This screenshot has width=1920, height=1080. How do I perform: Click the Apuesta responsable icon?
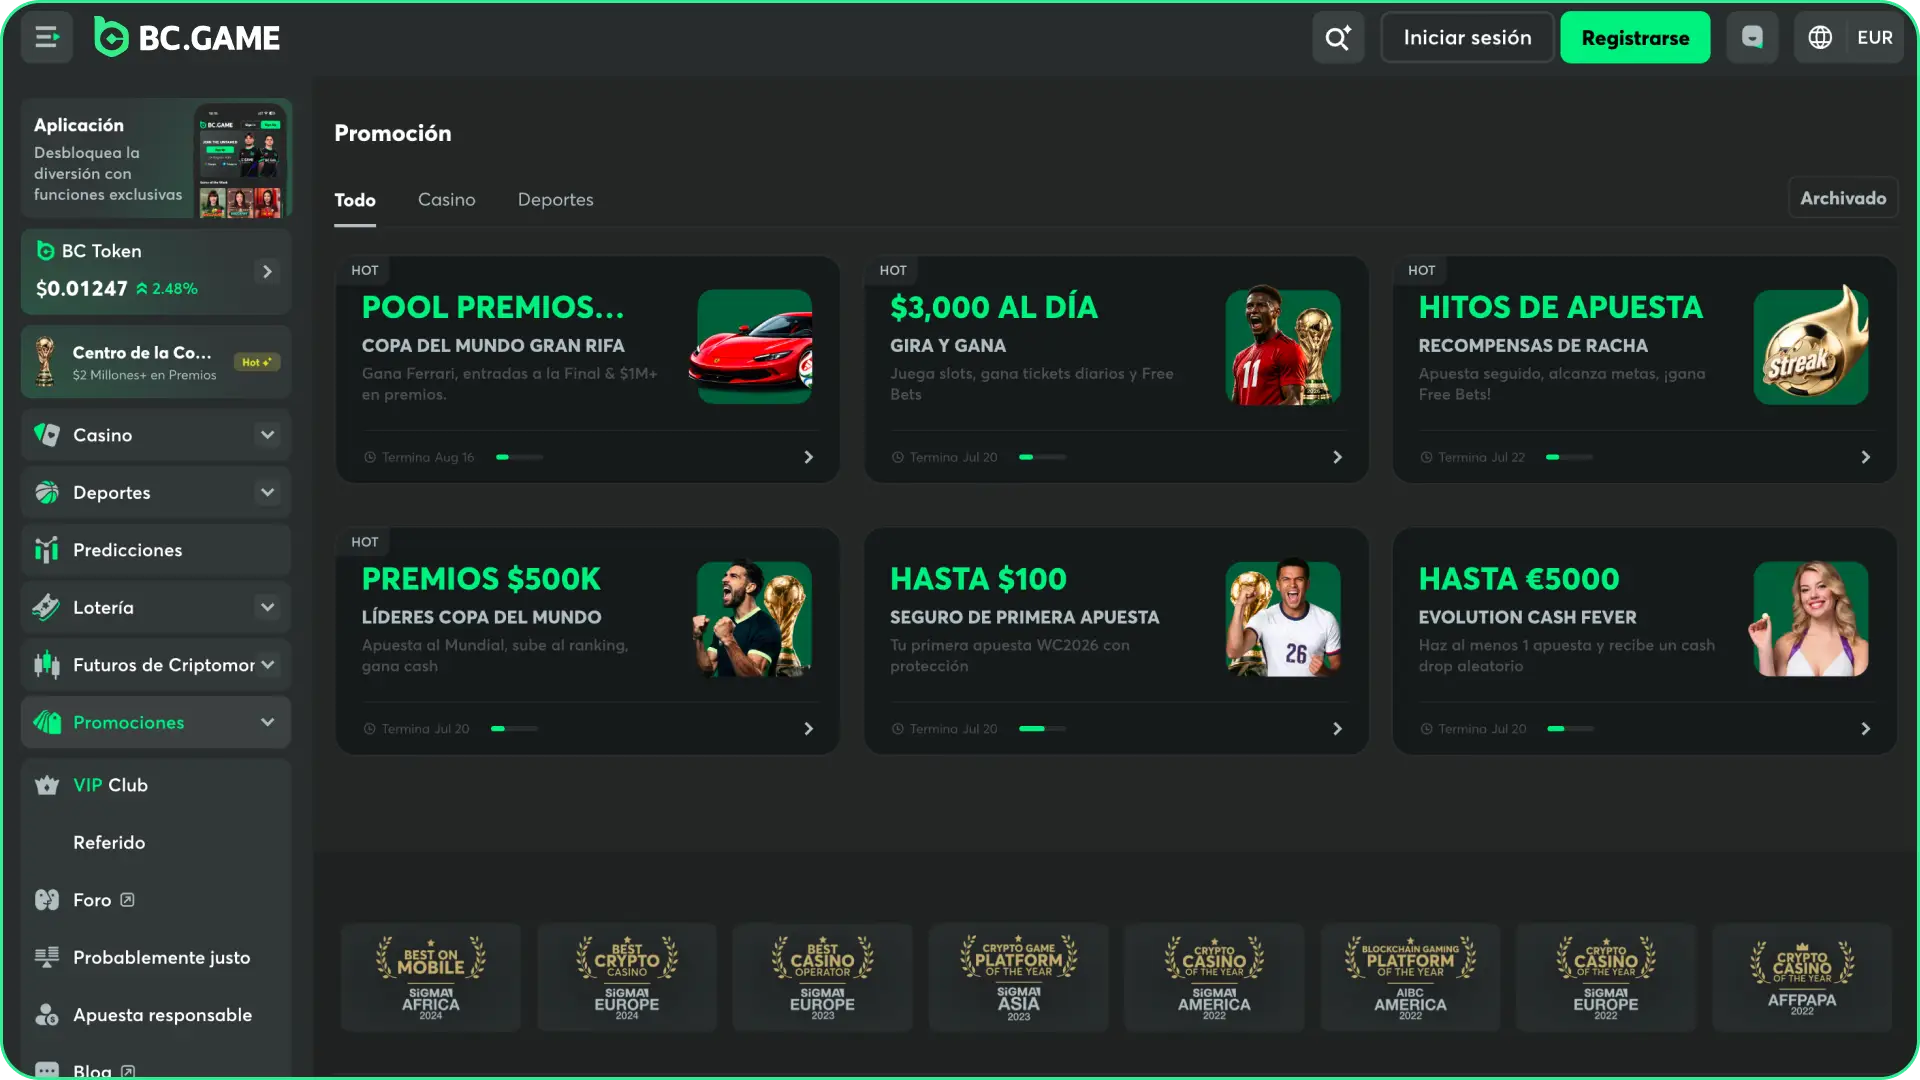click(47, 1015)
